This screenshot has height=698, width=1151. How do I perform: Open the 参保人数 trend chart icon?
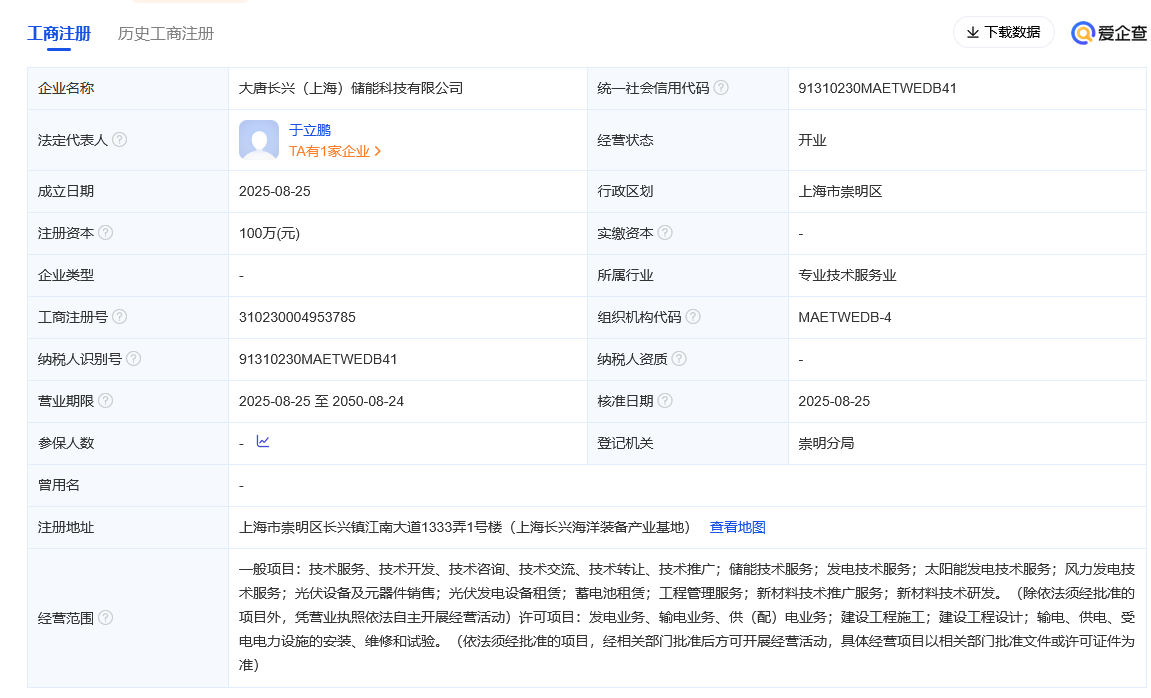click(x=263, y=441)
